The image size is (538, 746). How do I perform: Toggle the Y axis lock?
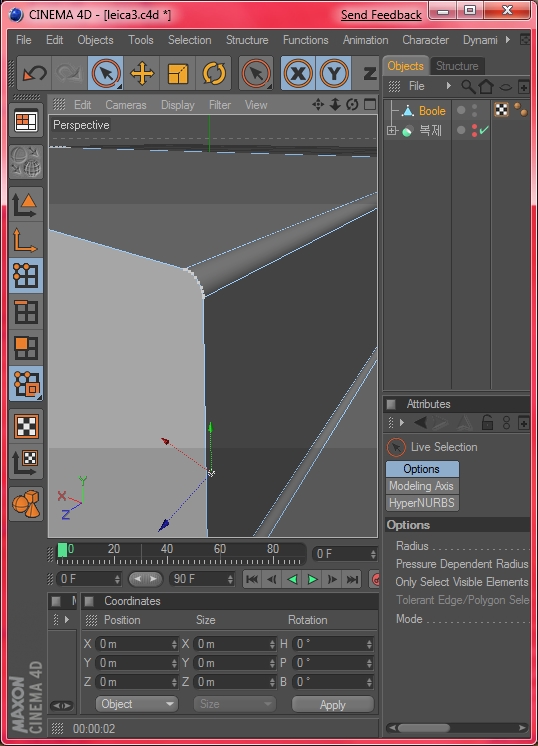click(x=334, y=73)
